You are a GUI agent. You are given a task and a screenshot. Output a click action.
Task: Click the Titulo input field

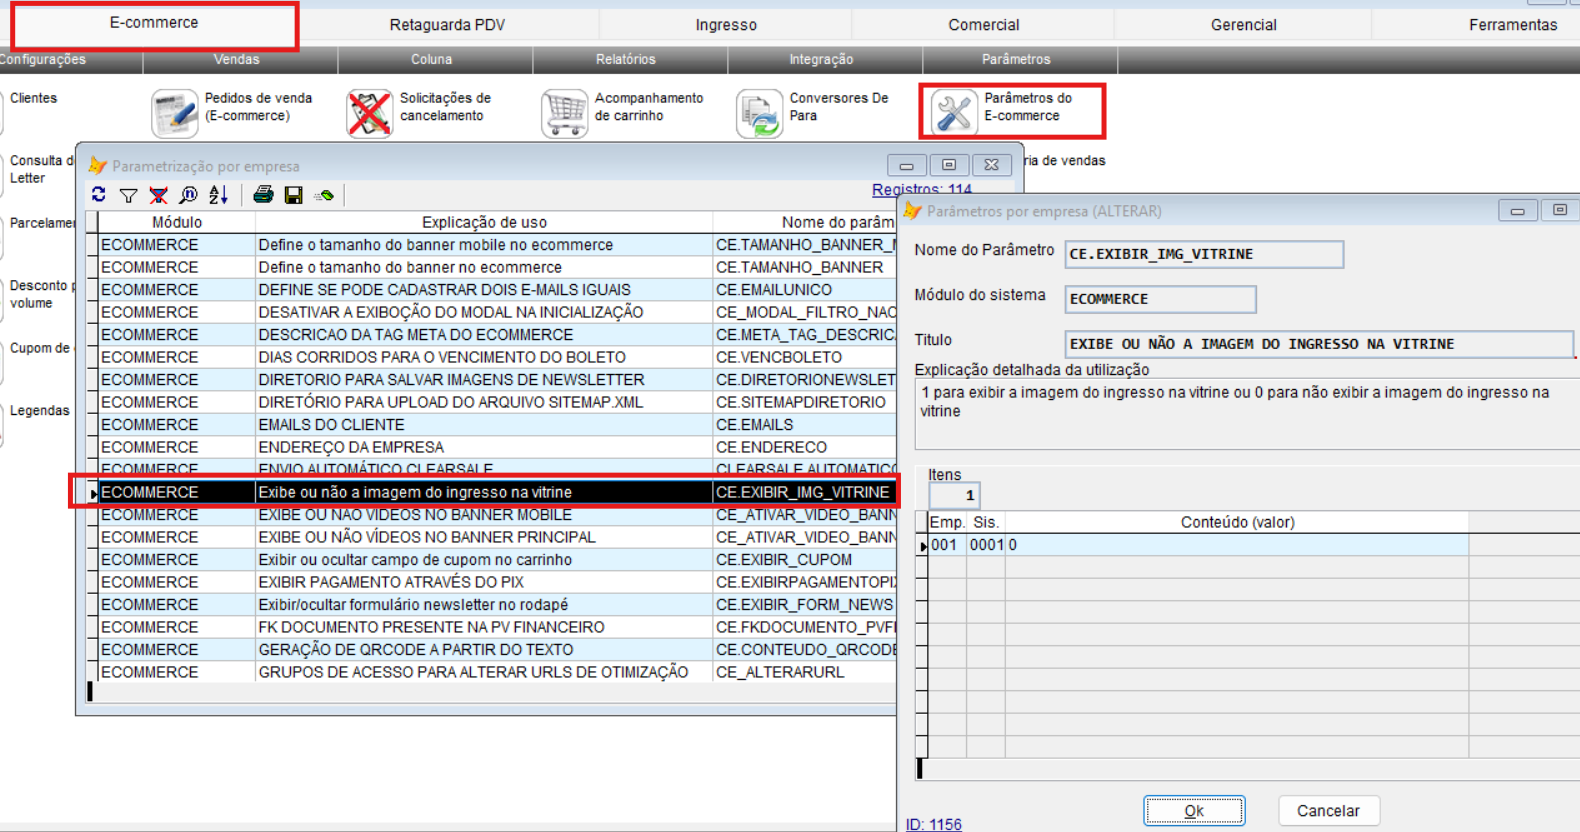[1317, 344]
